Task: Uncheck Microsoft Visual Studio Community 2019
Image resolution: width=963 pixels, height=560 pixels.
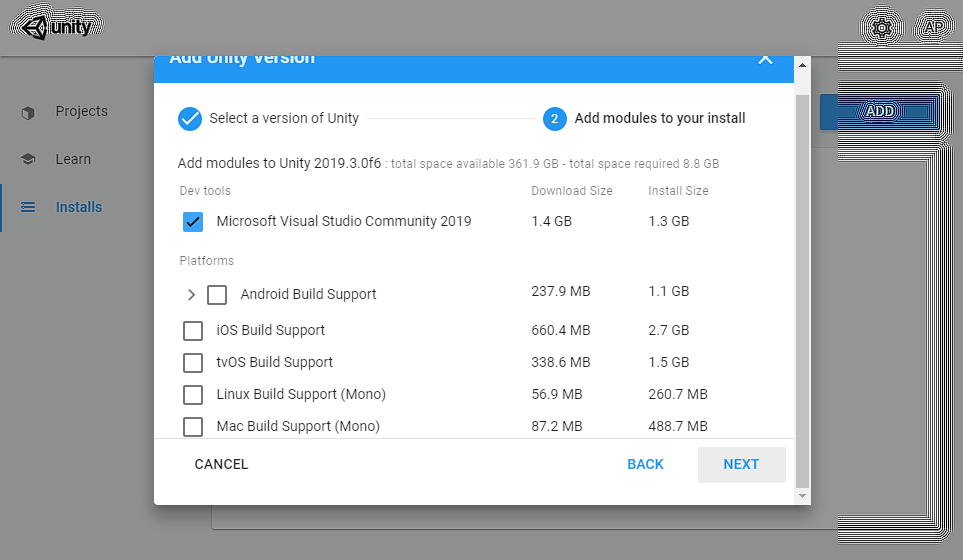Action: click(x=193, y=222)
